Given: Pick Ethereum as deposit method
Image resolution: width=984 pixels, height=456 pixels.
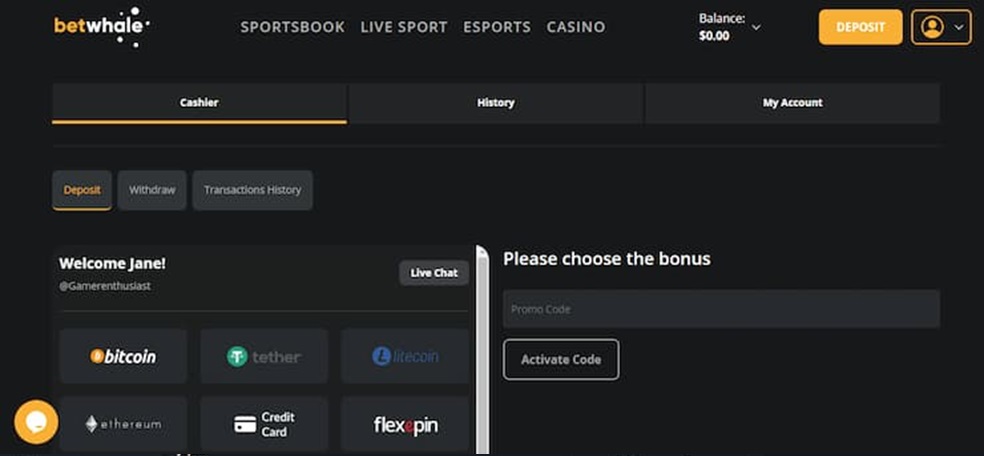Looking at the screenshot, I should (123, 424).
